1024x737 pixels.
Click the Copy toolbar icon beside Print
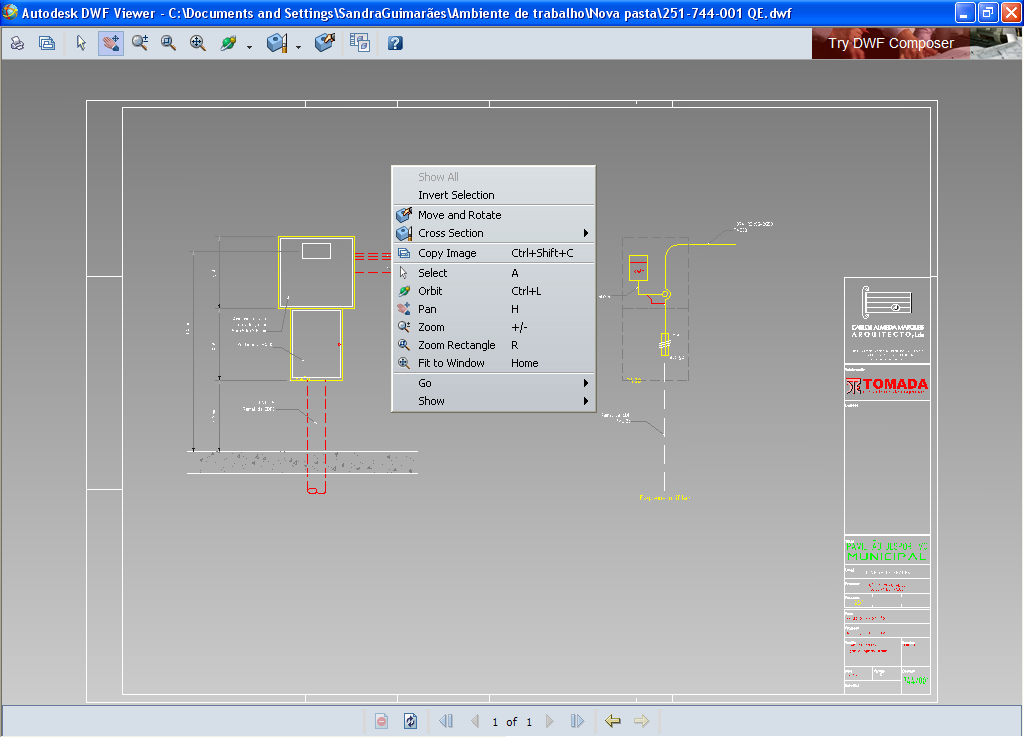tap(47, 43)
